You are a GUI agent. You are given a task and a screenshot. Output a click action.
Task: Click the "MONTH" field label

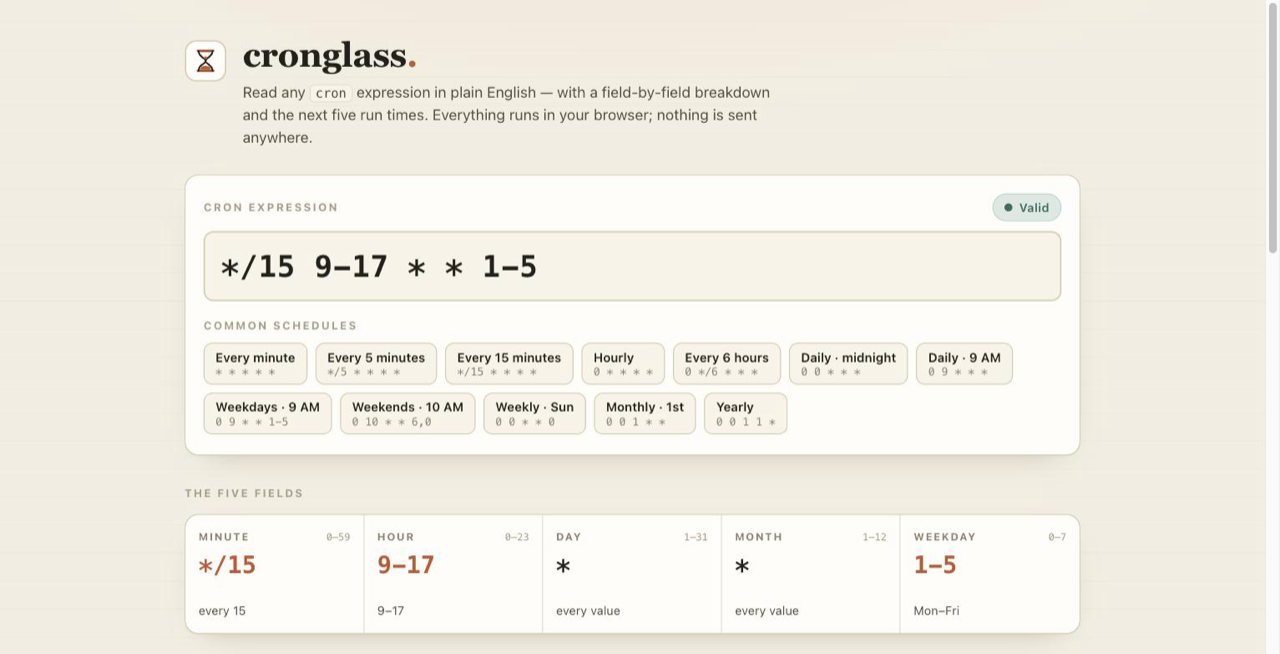[759, 537]
